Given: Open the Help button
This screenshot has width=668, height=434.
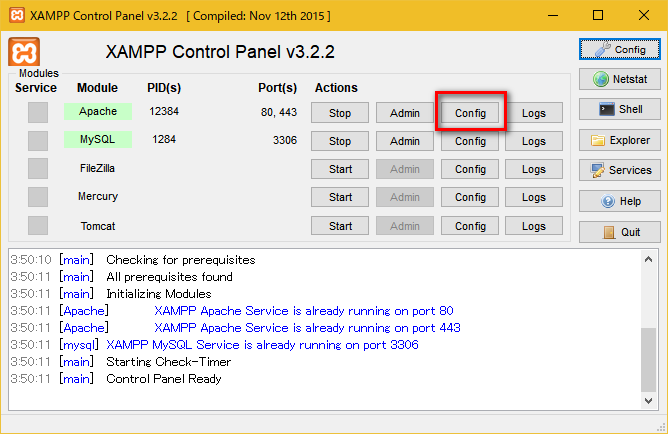Looking at the screenshot, I should pos(620,201).
